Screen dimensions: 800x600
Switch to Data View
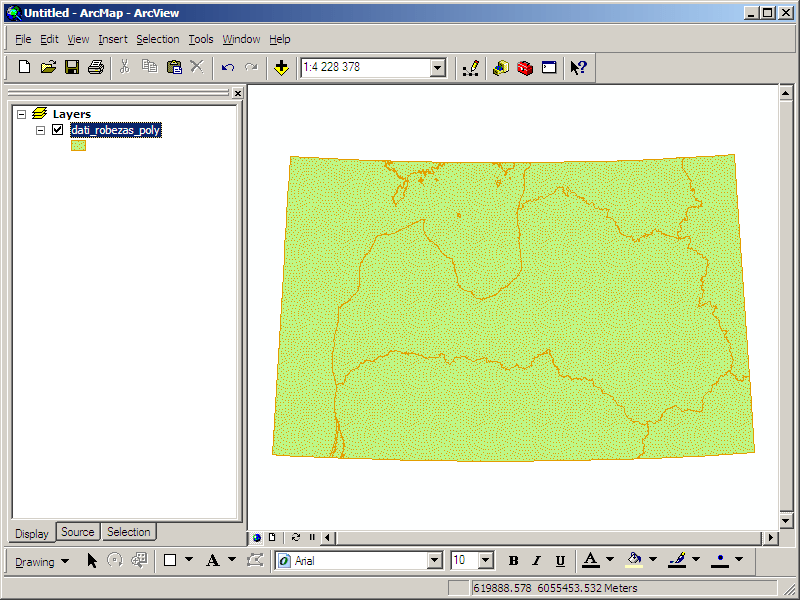coord(257,537)
